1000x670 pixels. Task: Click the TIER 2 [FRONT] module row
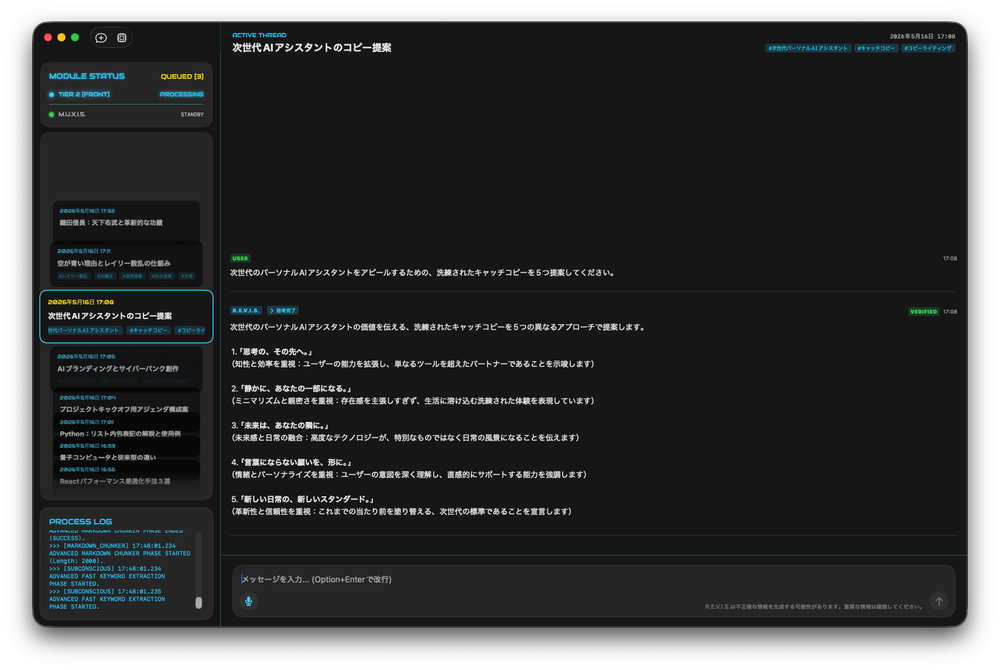pyautogui.click(x=126, y=94)
